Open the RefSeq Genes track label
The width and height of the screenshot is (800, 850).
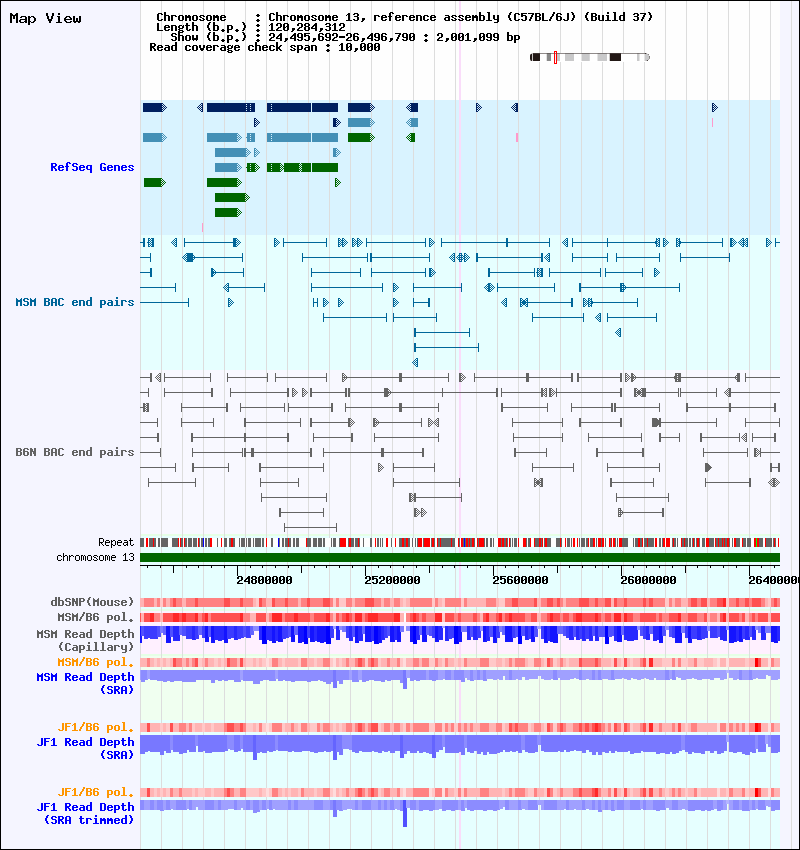click(92, 167)
